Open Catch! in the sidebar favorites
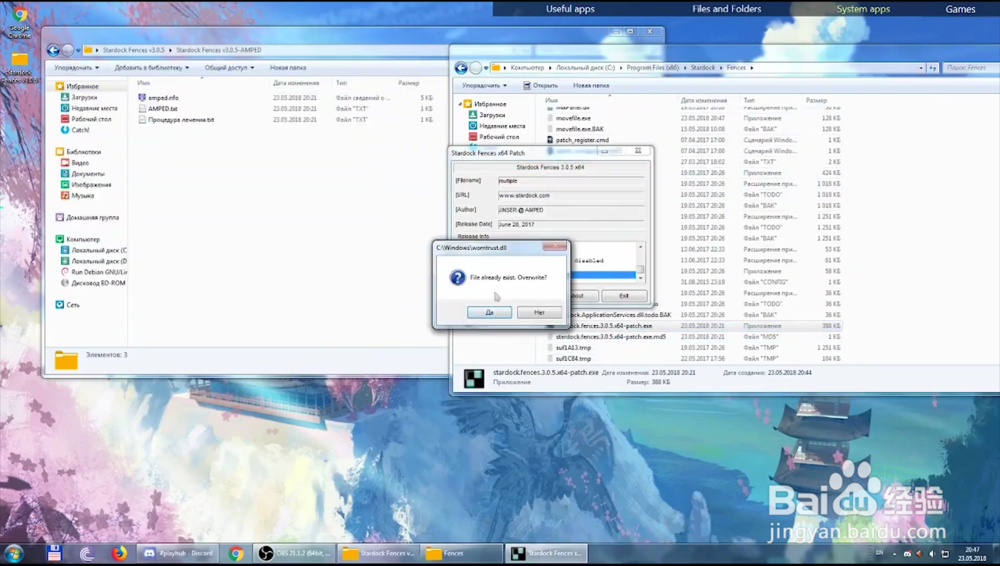1000x566 pixels. tap(80, 130)
